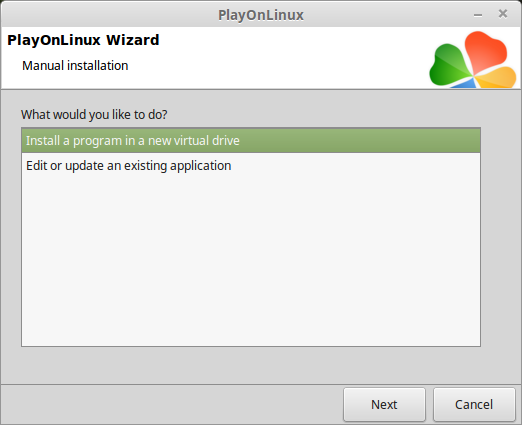Click the blank footer area beside Next

tap(172, 404)
